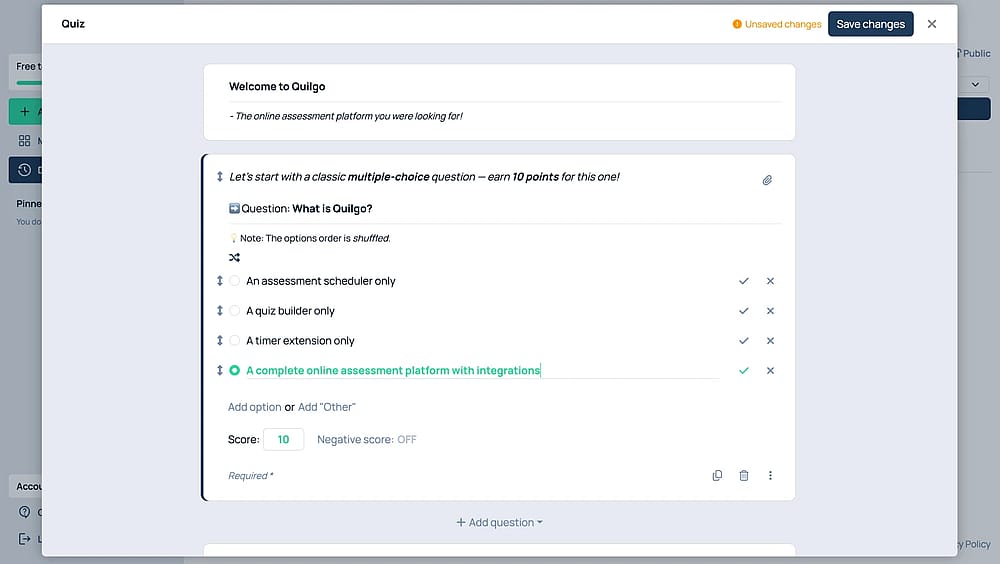1000x564 pixels.
Task: Toggle the shuffle options order icon
Action: pyautogui.click(x=234, y=258)
